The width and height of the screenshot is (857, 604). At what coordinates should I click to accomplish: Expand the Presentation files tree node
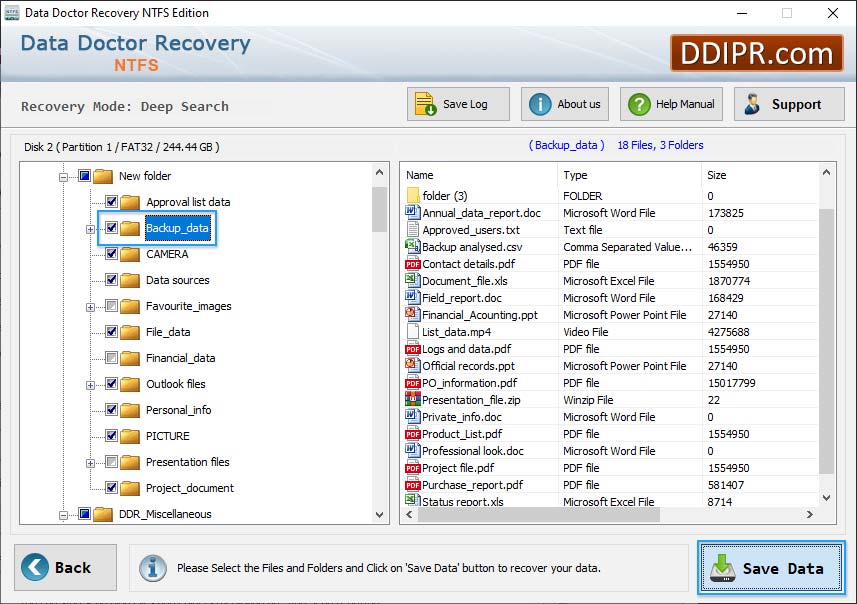[90, 464]
